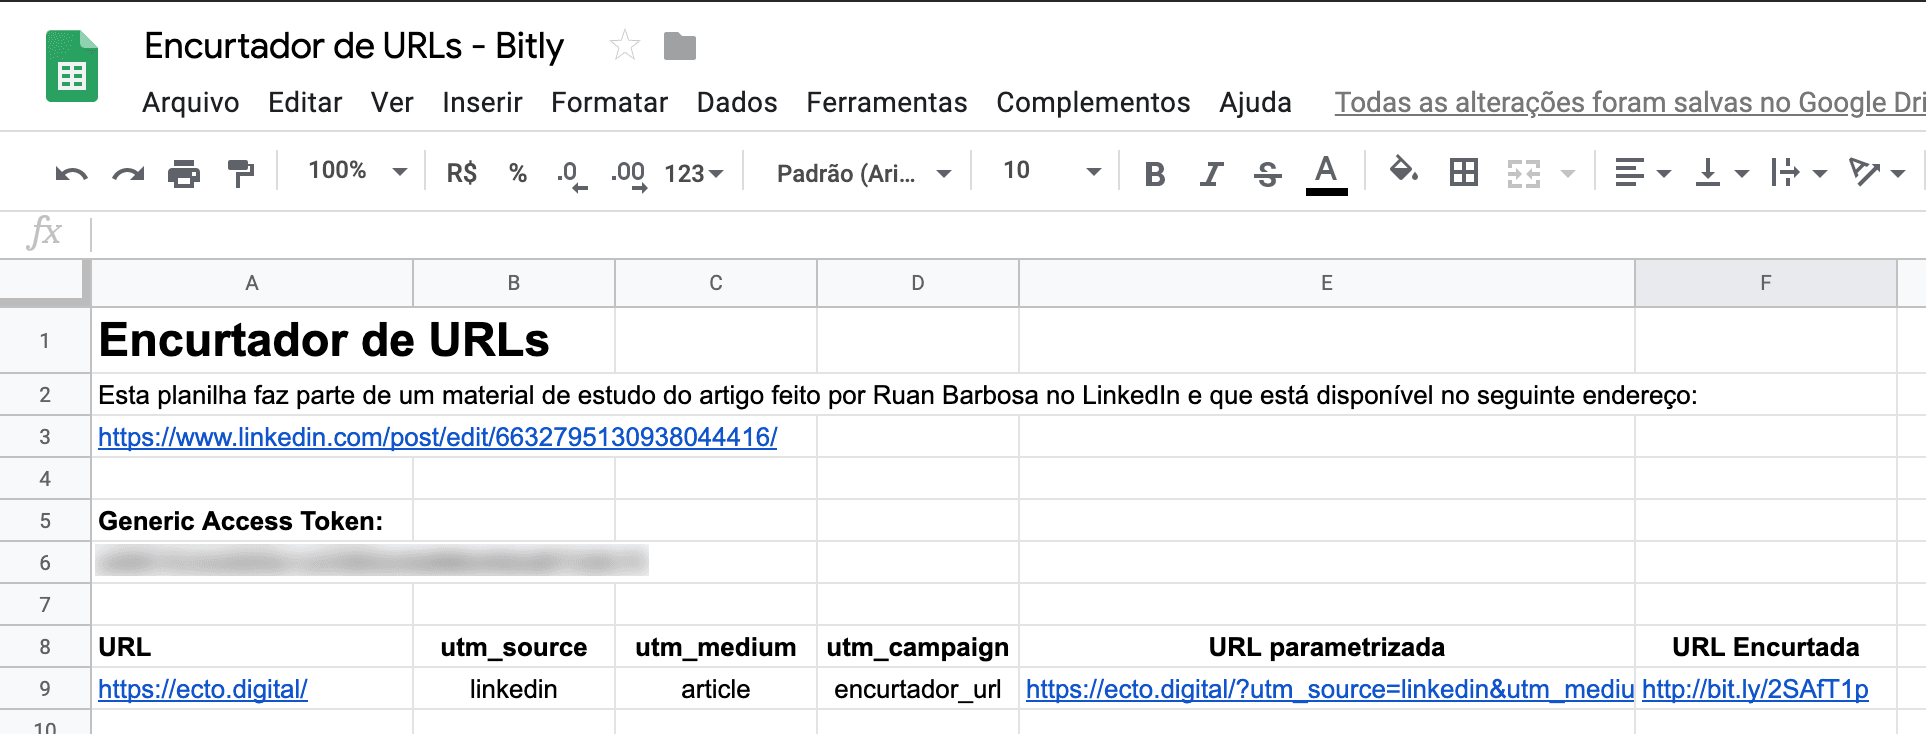Open the Ver menu
Viewport: 1926px width, 734px height.
tap(392, 102)
